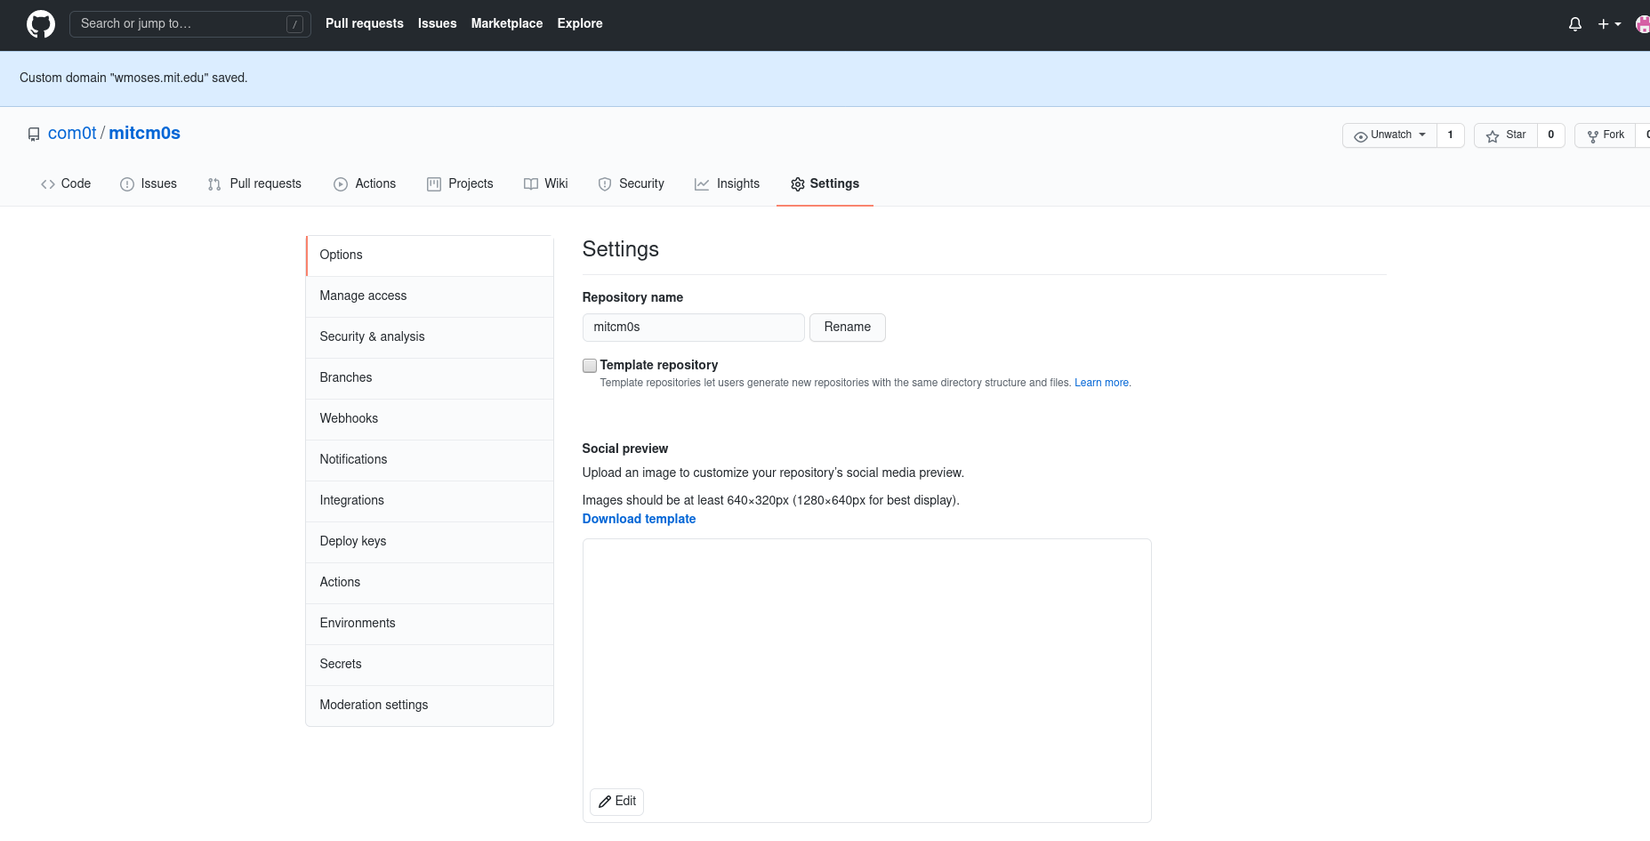Click the slash shortcut icon in search box
1650x841 pixels.
[295, 24]
